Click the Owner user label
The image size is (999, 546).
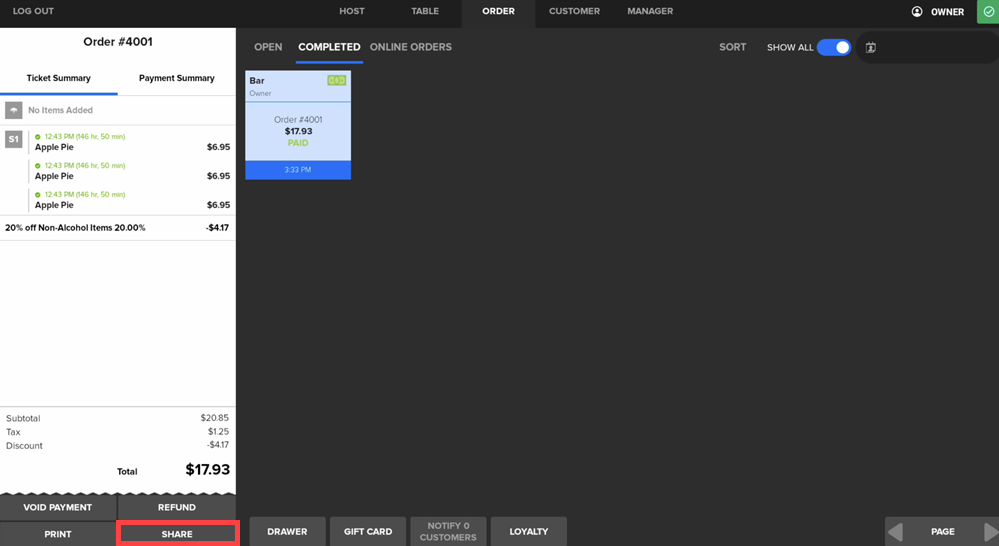947,11
